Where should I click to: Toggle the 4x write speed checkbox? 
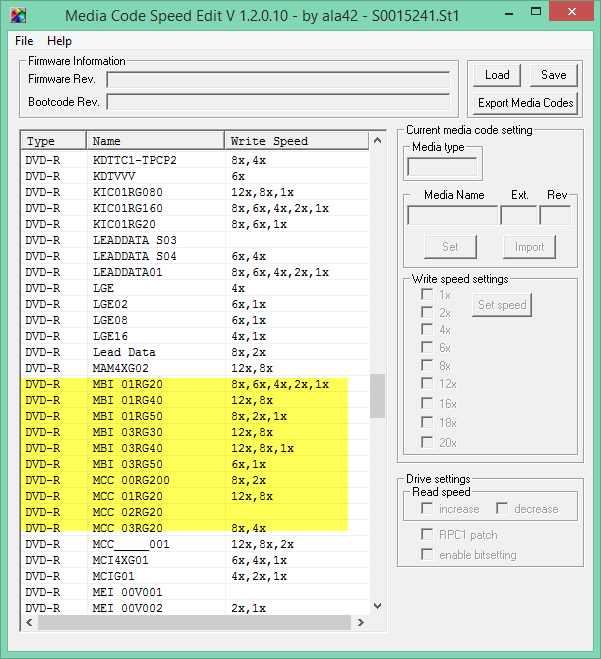(427, 330)
